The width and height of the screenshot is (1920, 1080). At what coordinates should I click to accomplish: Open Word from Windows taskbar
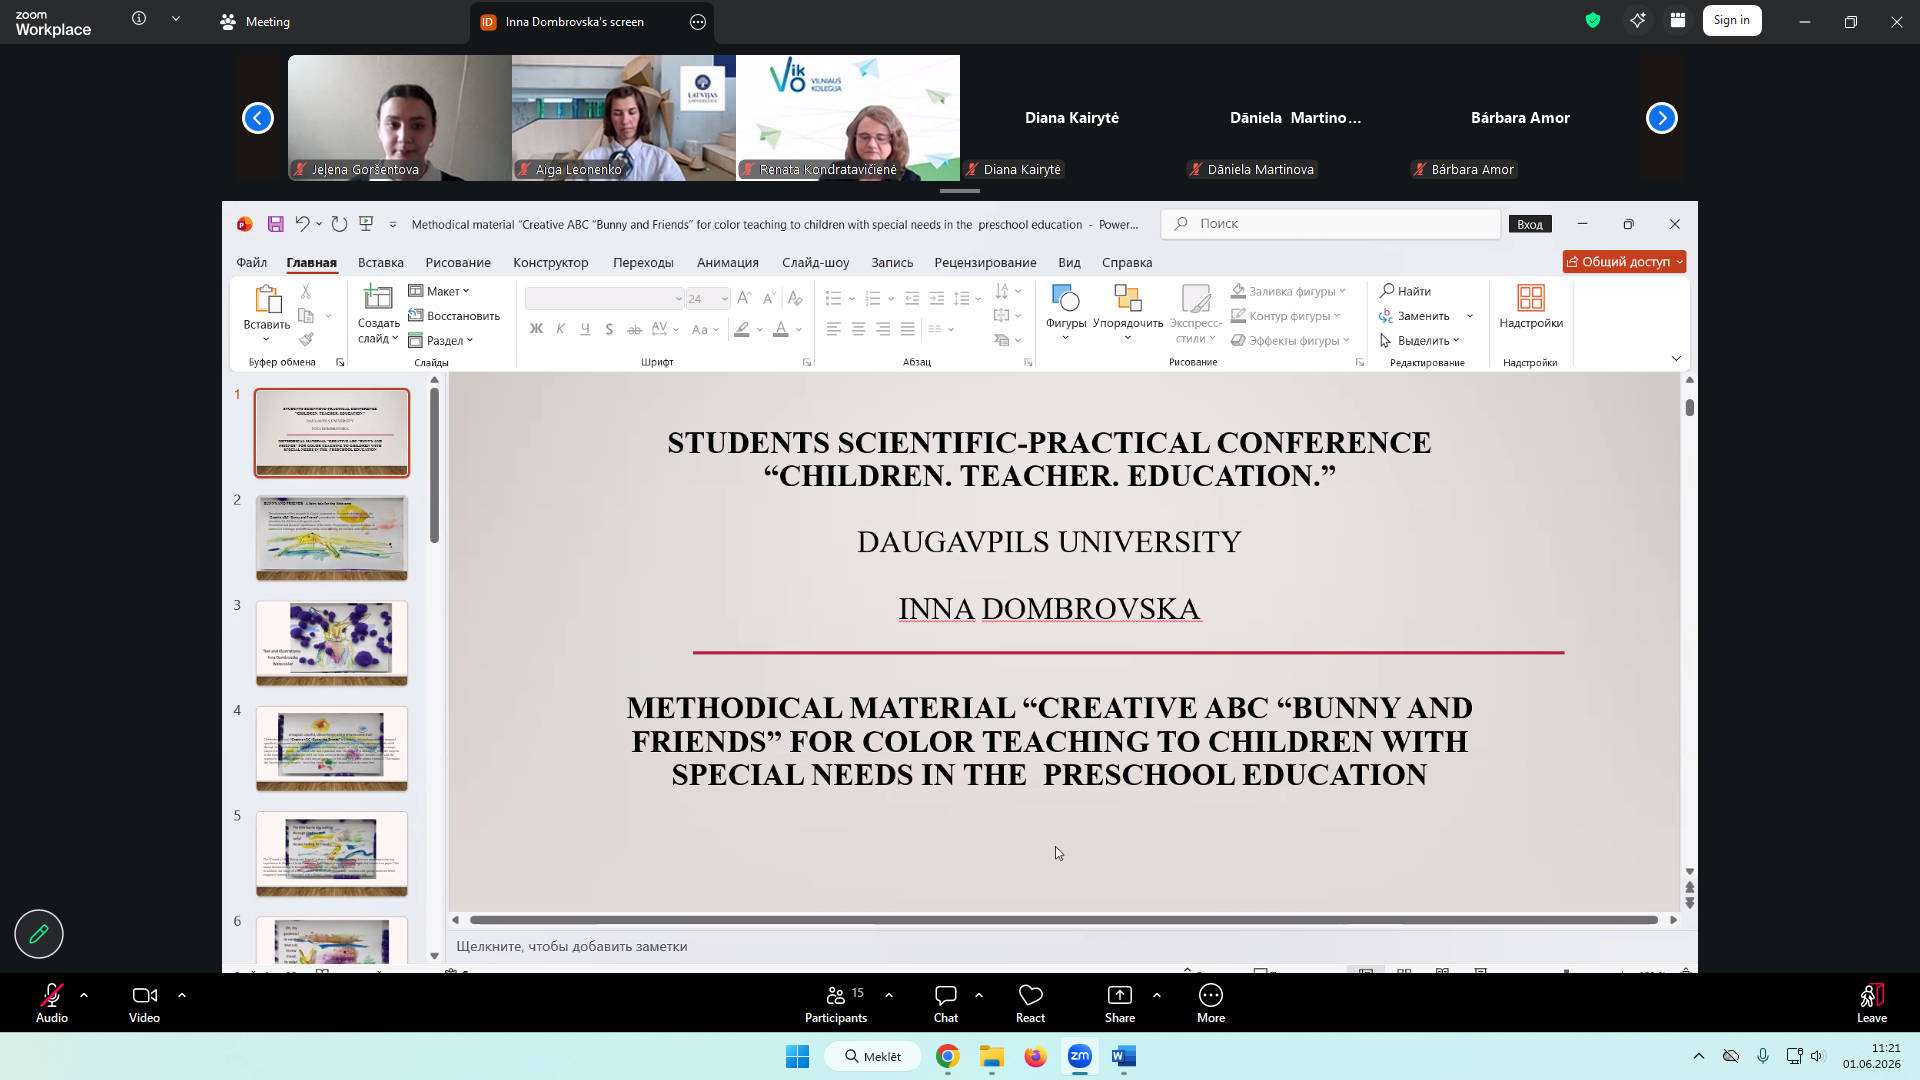1124,1056
